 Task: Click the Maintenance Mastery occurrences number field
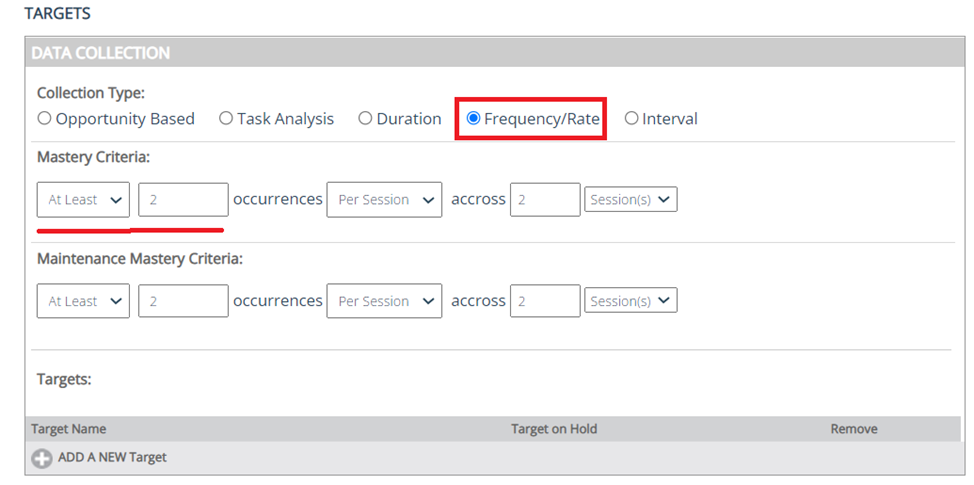pos(183,301)
